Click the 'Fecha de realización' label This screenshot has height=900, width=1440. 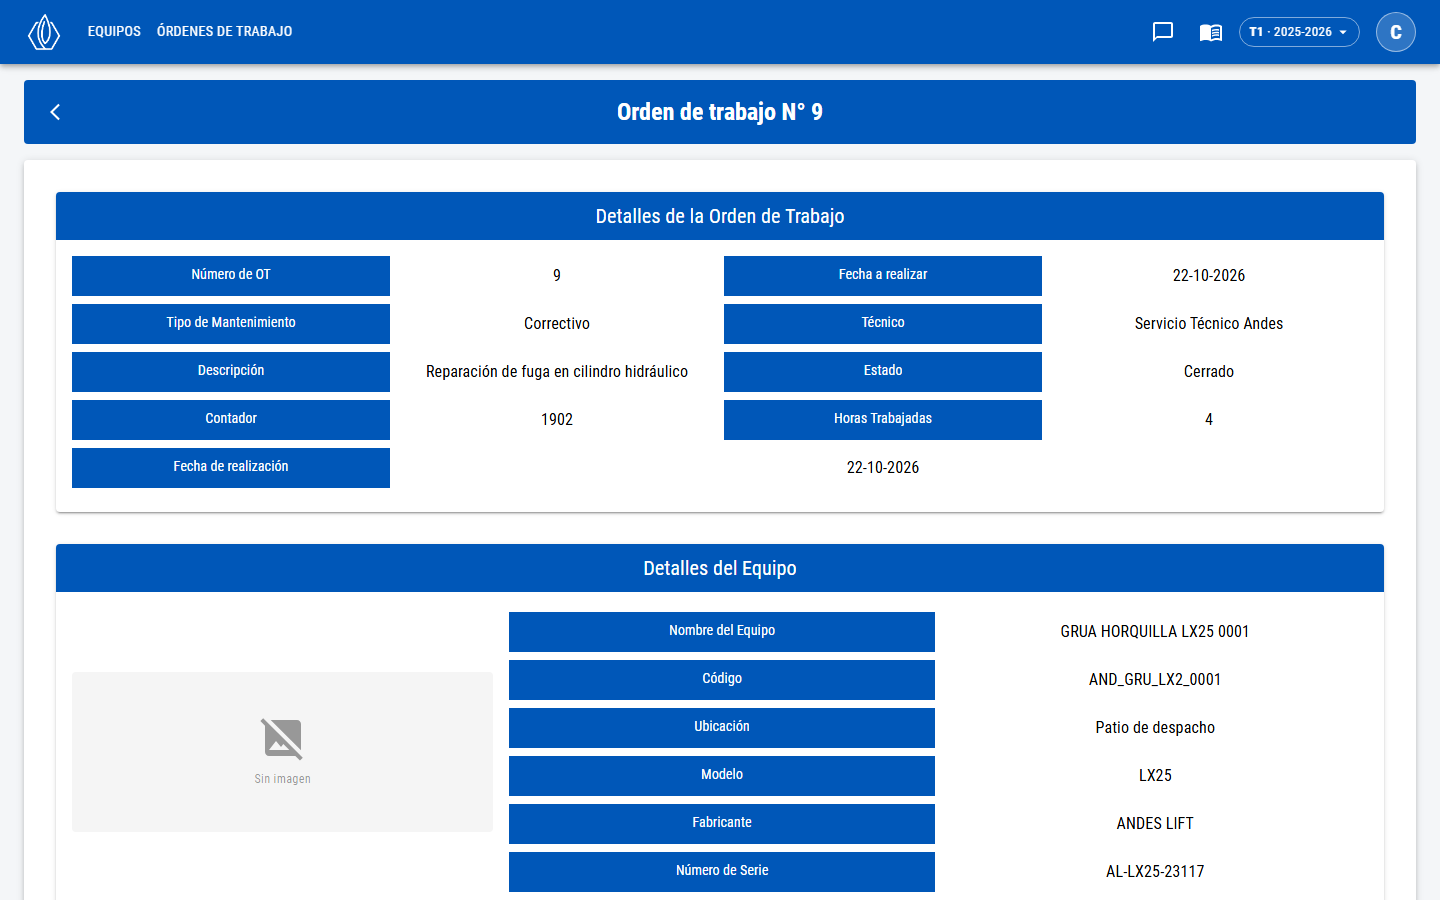(231, 467)
